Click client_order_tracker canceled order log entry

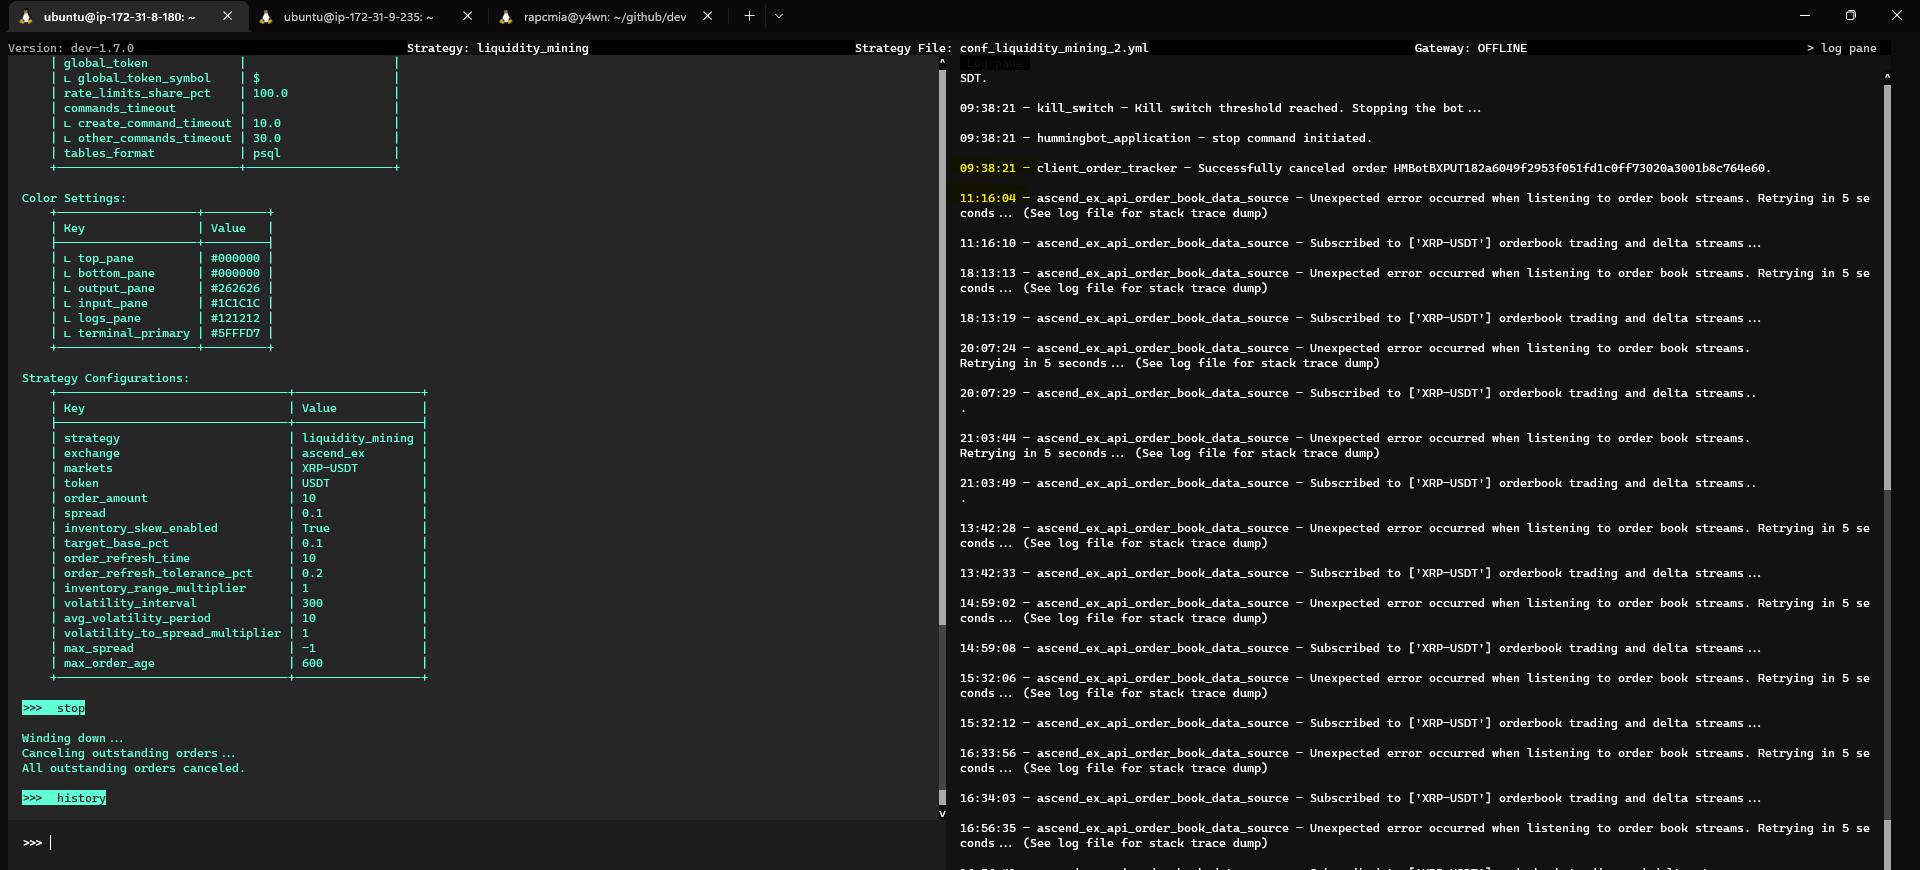(x=1365, y=168)
